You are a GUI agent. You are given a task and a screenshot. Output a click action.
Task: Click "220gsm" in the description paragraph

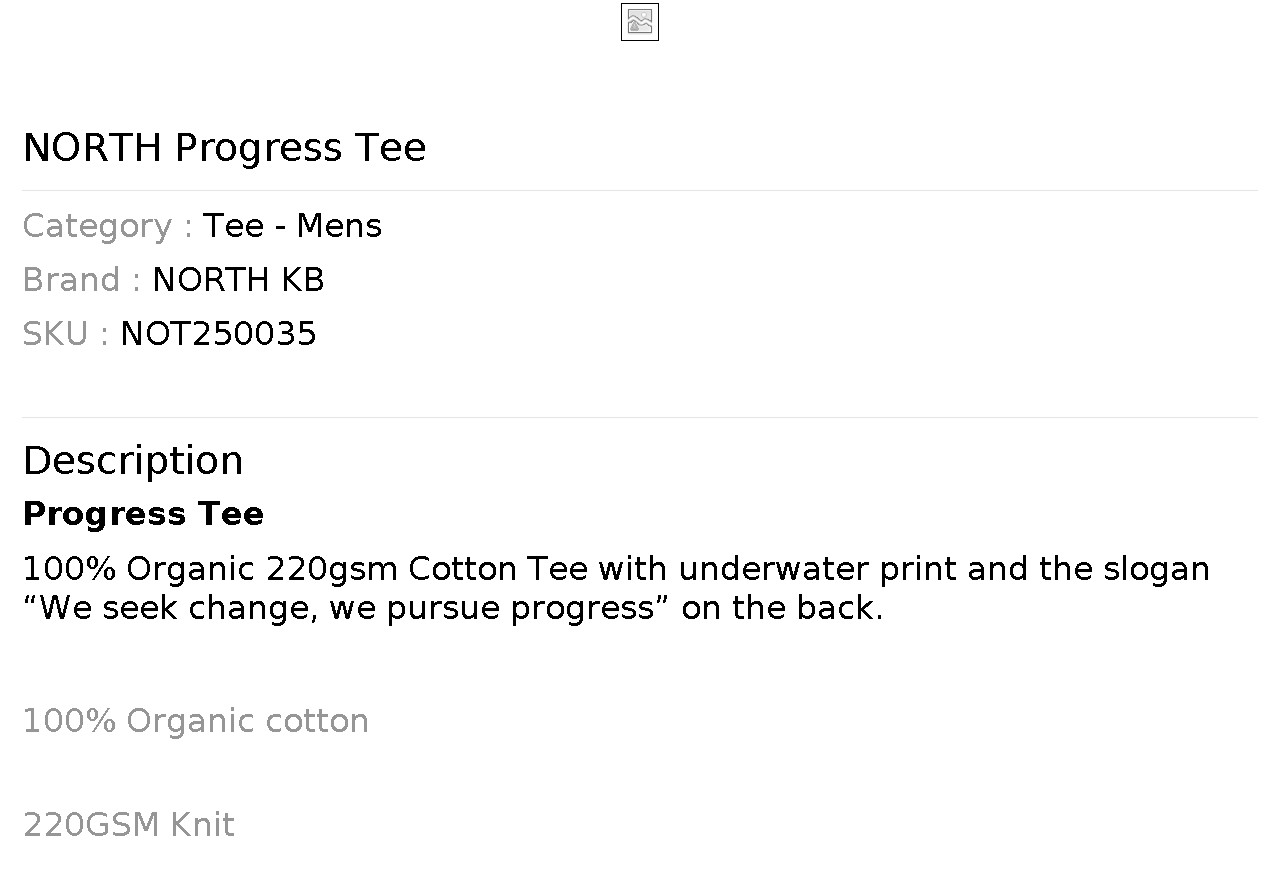pyautogui.click(x=332, y=569)
